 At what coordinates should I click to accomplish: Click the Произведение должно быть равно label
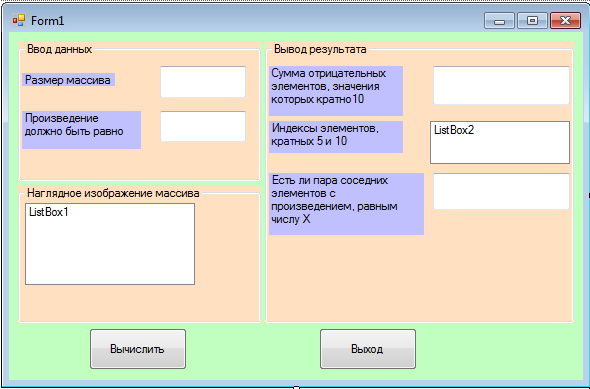[x=81, y=130]
